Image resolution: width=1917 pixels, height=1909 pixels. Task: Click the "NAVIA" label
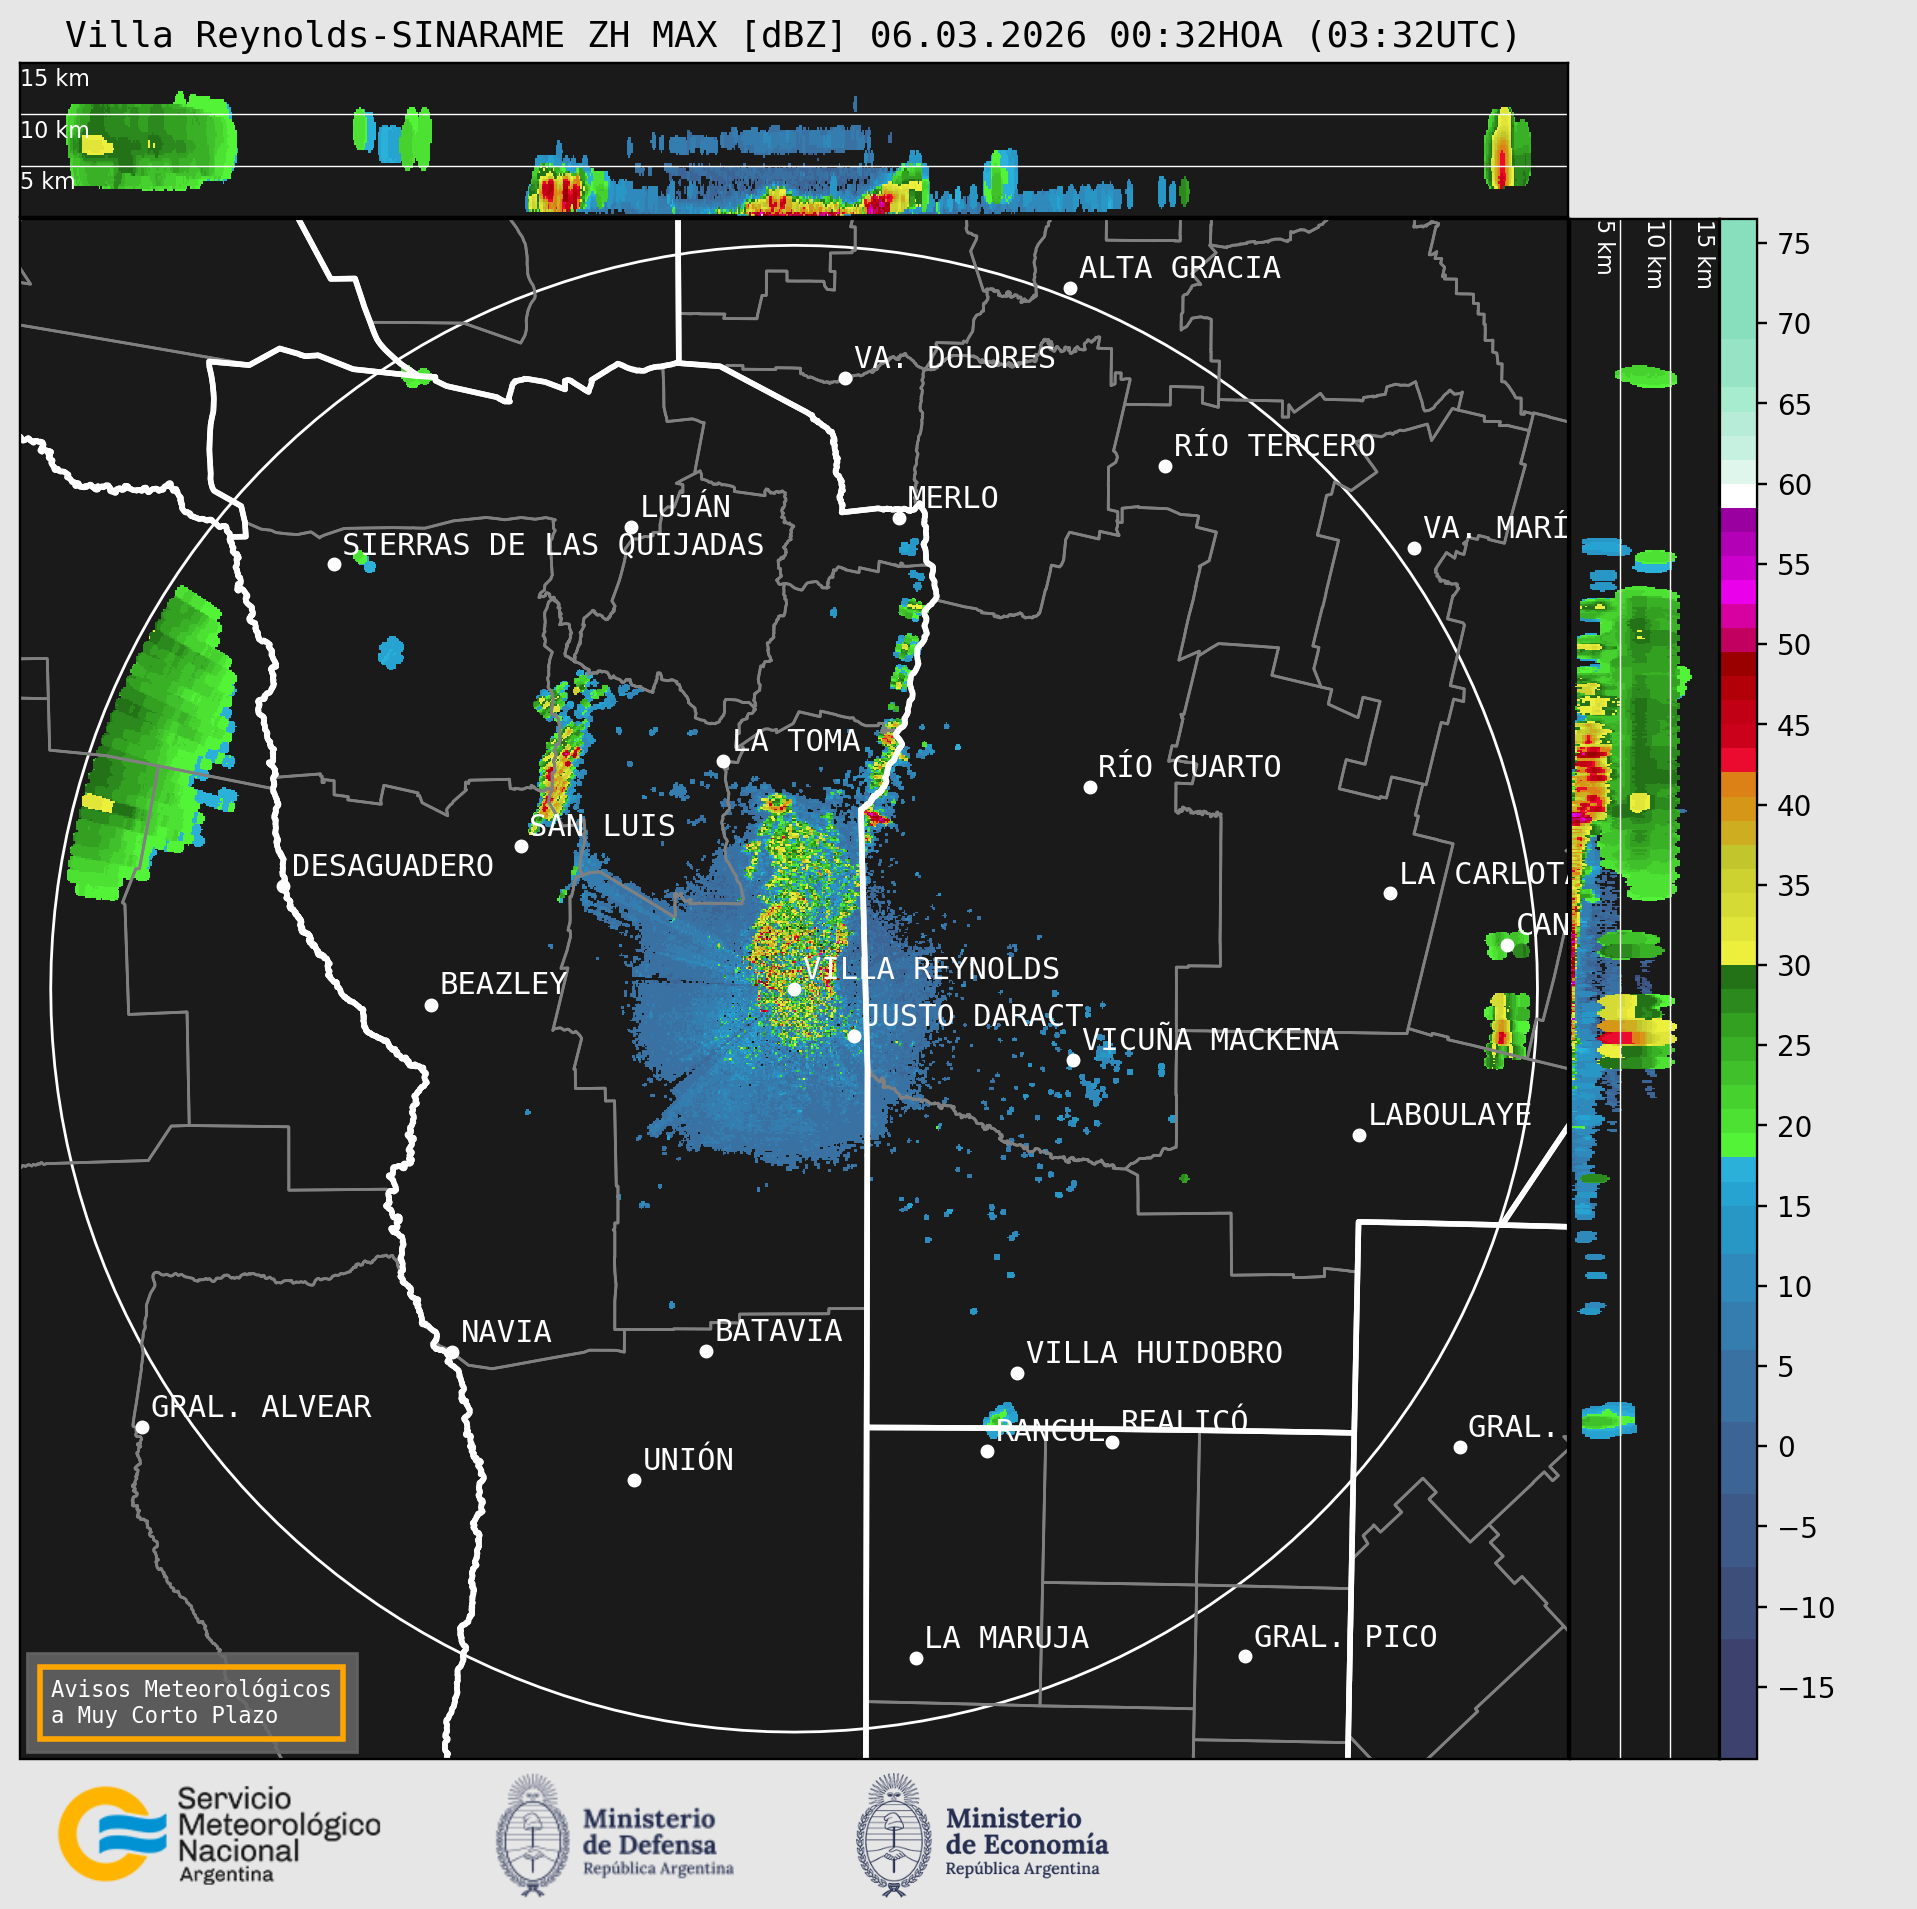pyautogui.click(x=506, y=1332)
